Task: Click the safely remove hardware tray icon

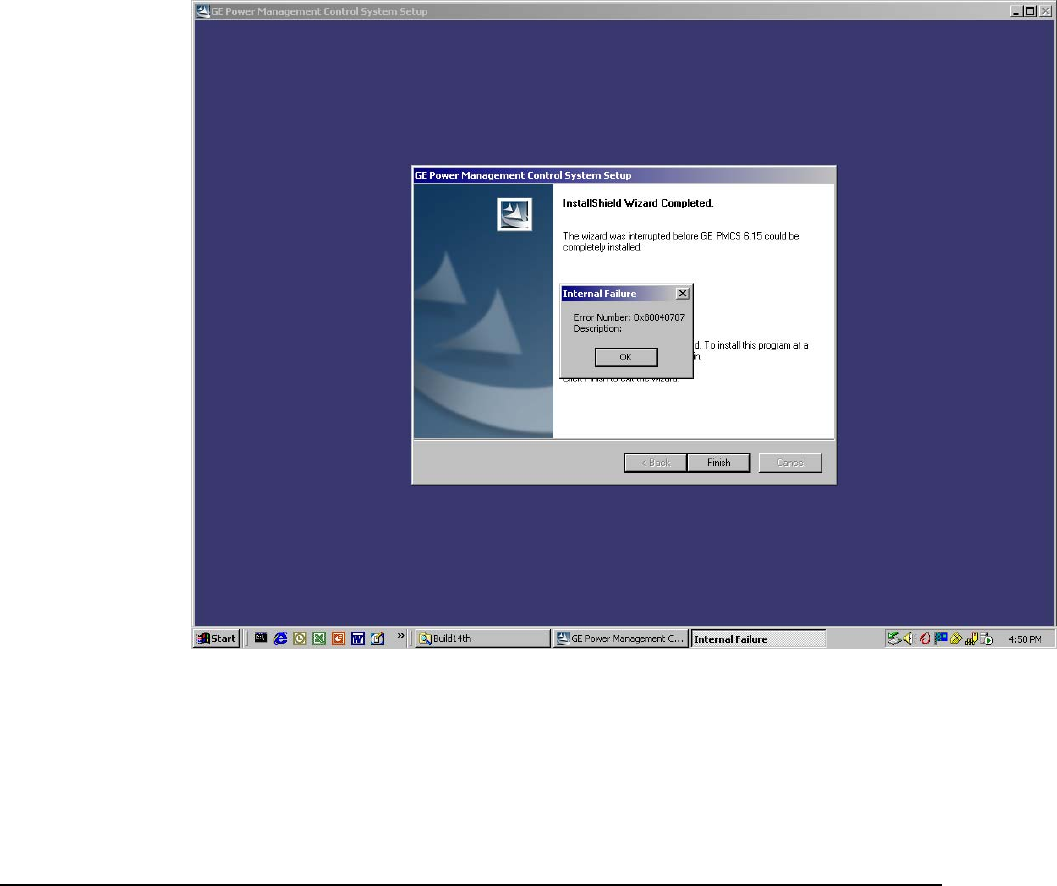Action: (894, 639)
